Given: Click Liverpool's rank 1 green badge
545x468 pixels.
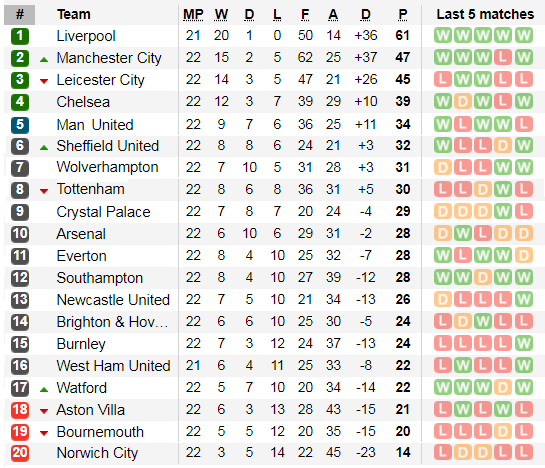Looking at the screenshot, I should click(x=20, y=36).
